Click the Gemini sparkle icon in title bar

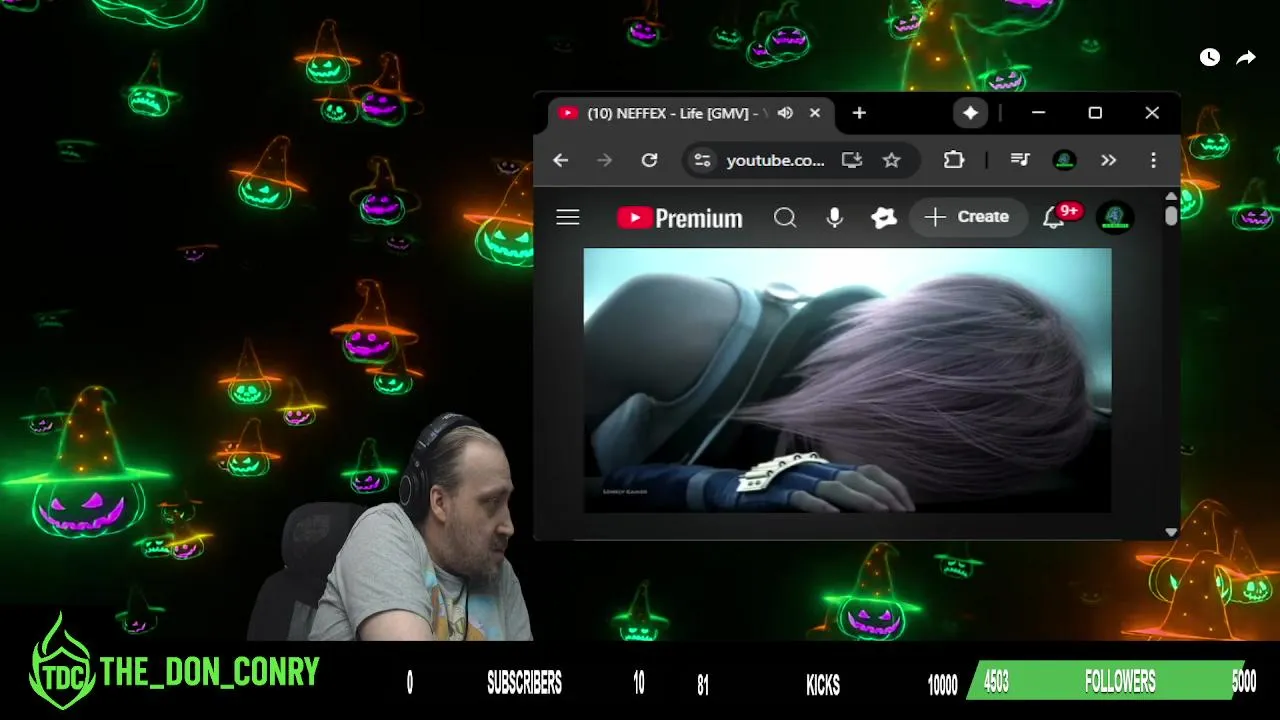tap(970, 113)
